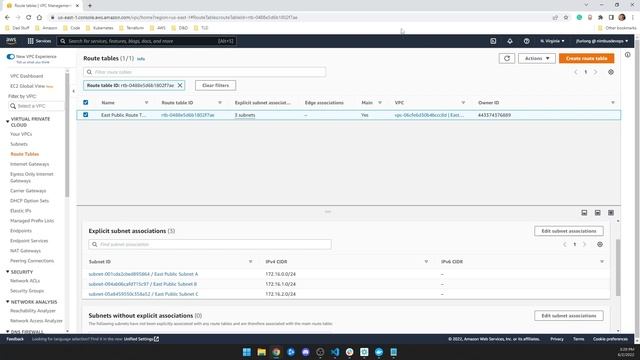Collapse the left navigation sidebar

coord(73,91)
